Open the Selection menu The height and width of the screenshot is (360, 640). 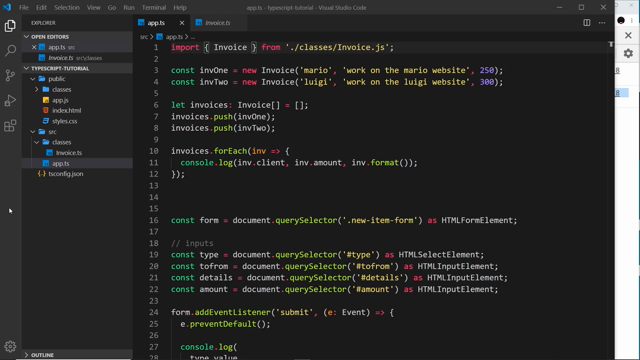tap(67, 7)
